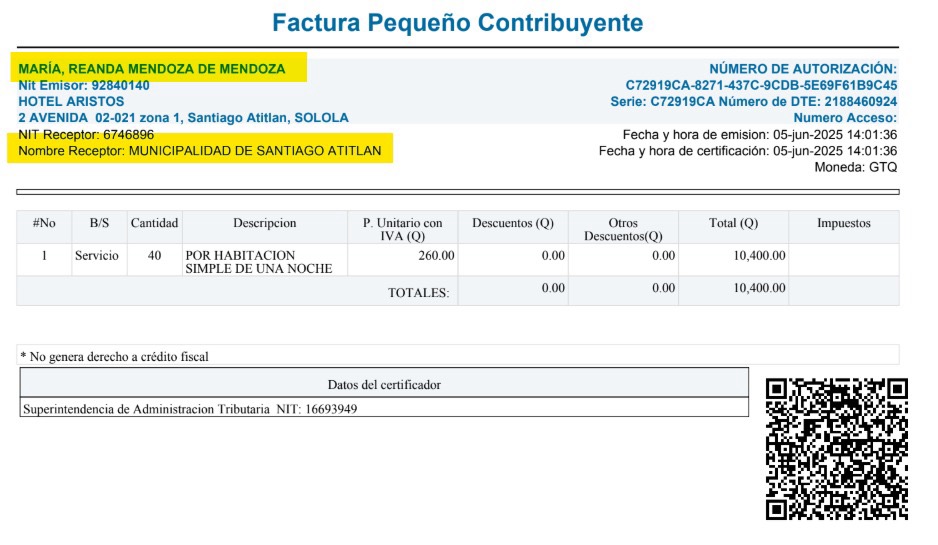Click highlighted Nombre Receptor MUNICIPALIDAD DE SANTIAGO ATITLAN
This screenshot has height=545, width=938.
coord(200,151)
